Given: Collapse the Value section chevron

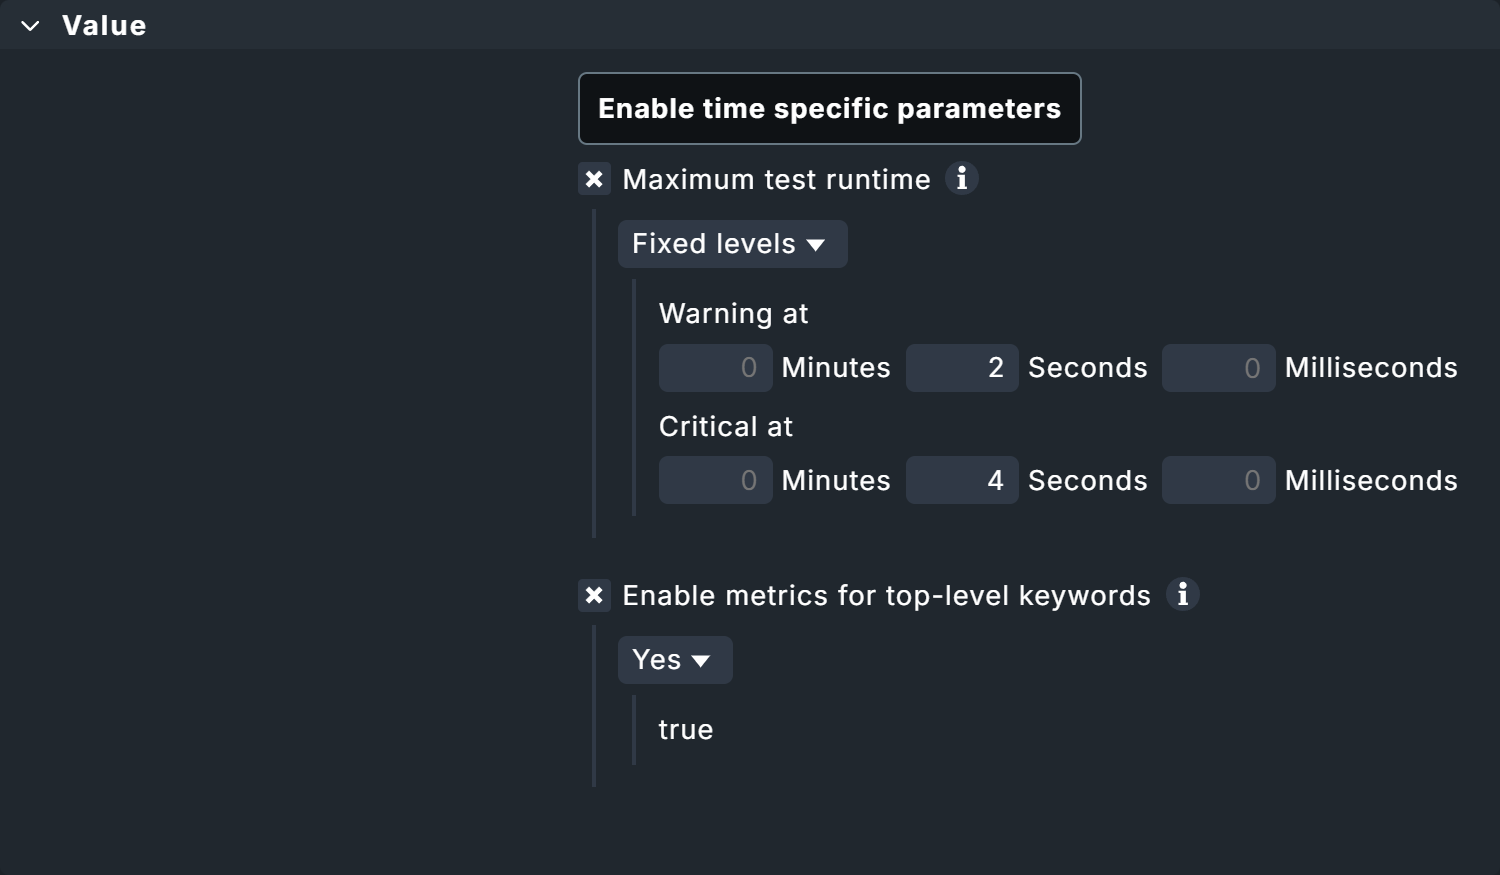Looking at the screenshot, I should coord(30,26).
